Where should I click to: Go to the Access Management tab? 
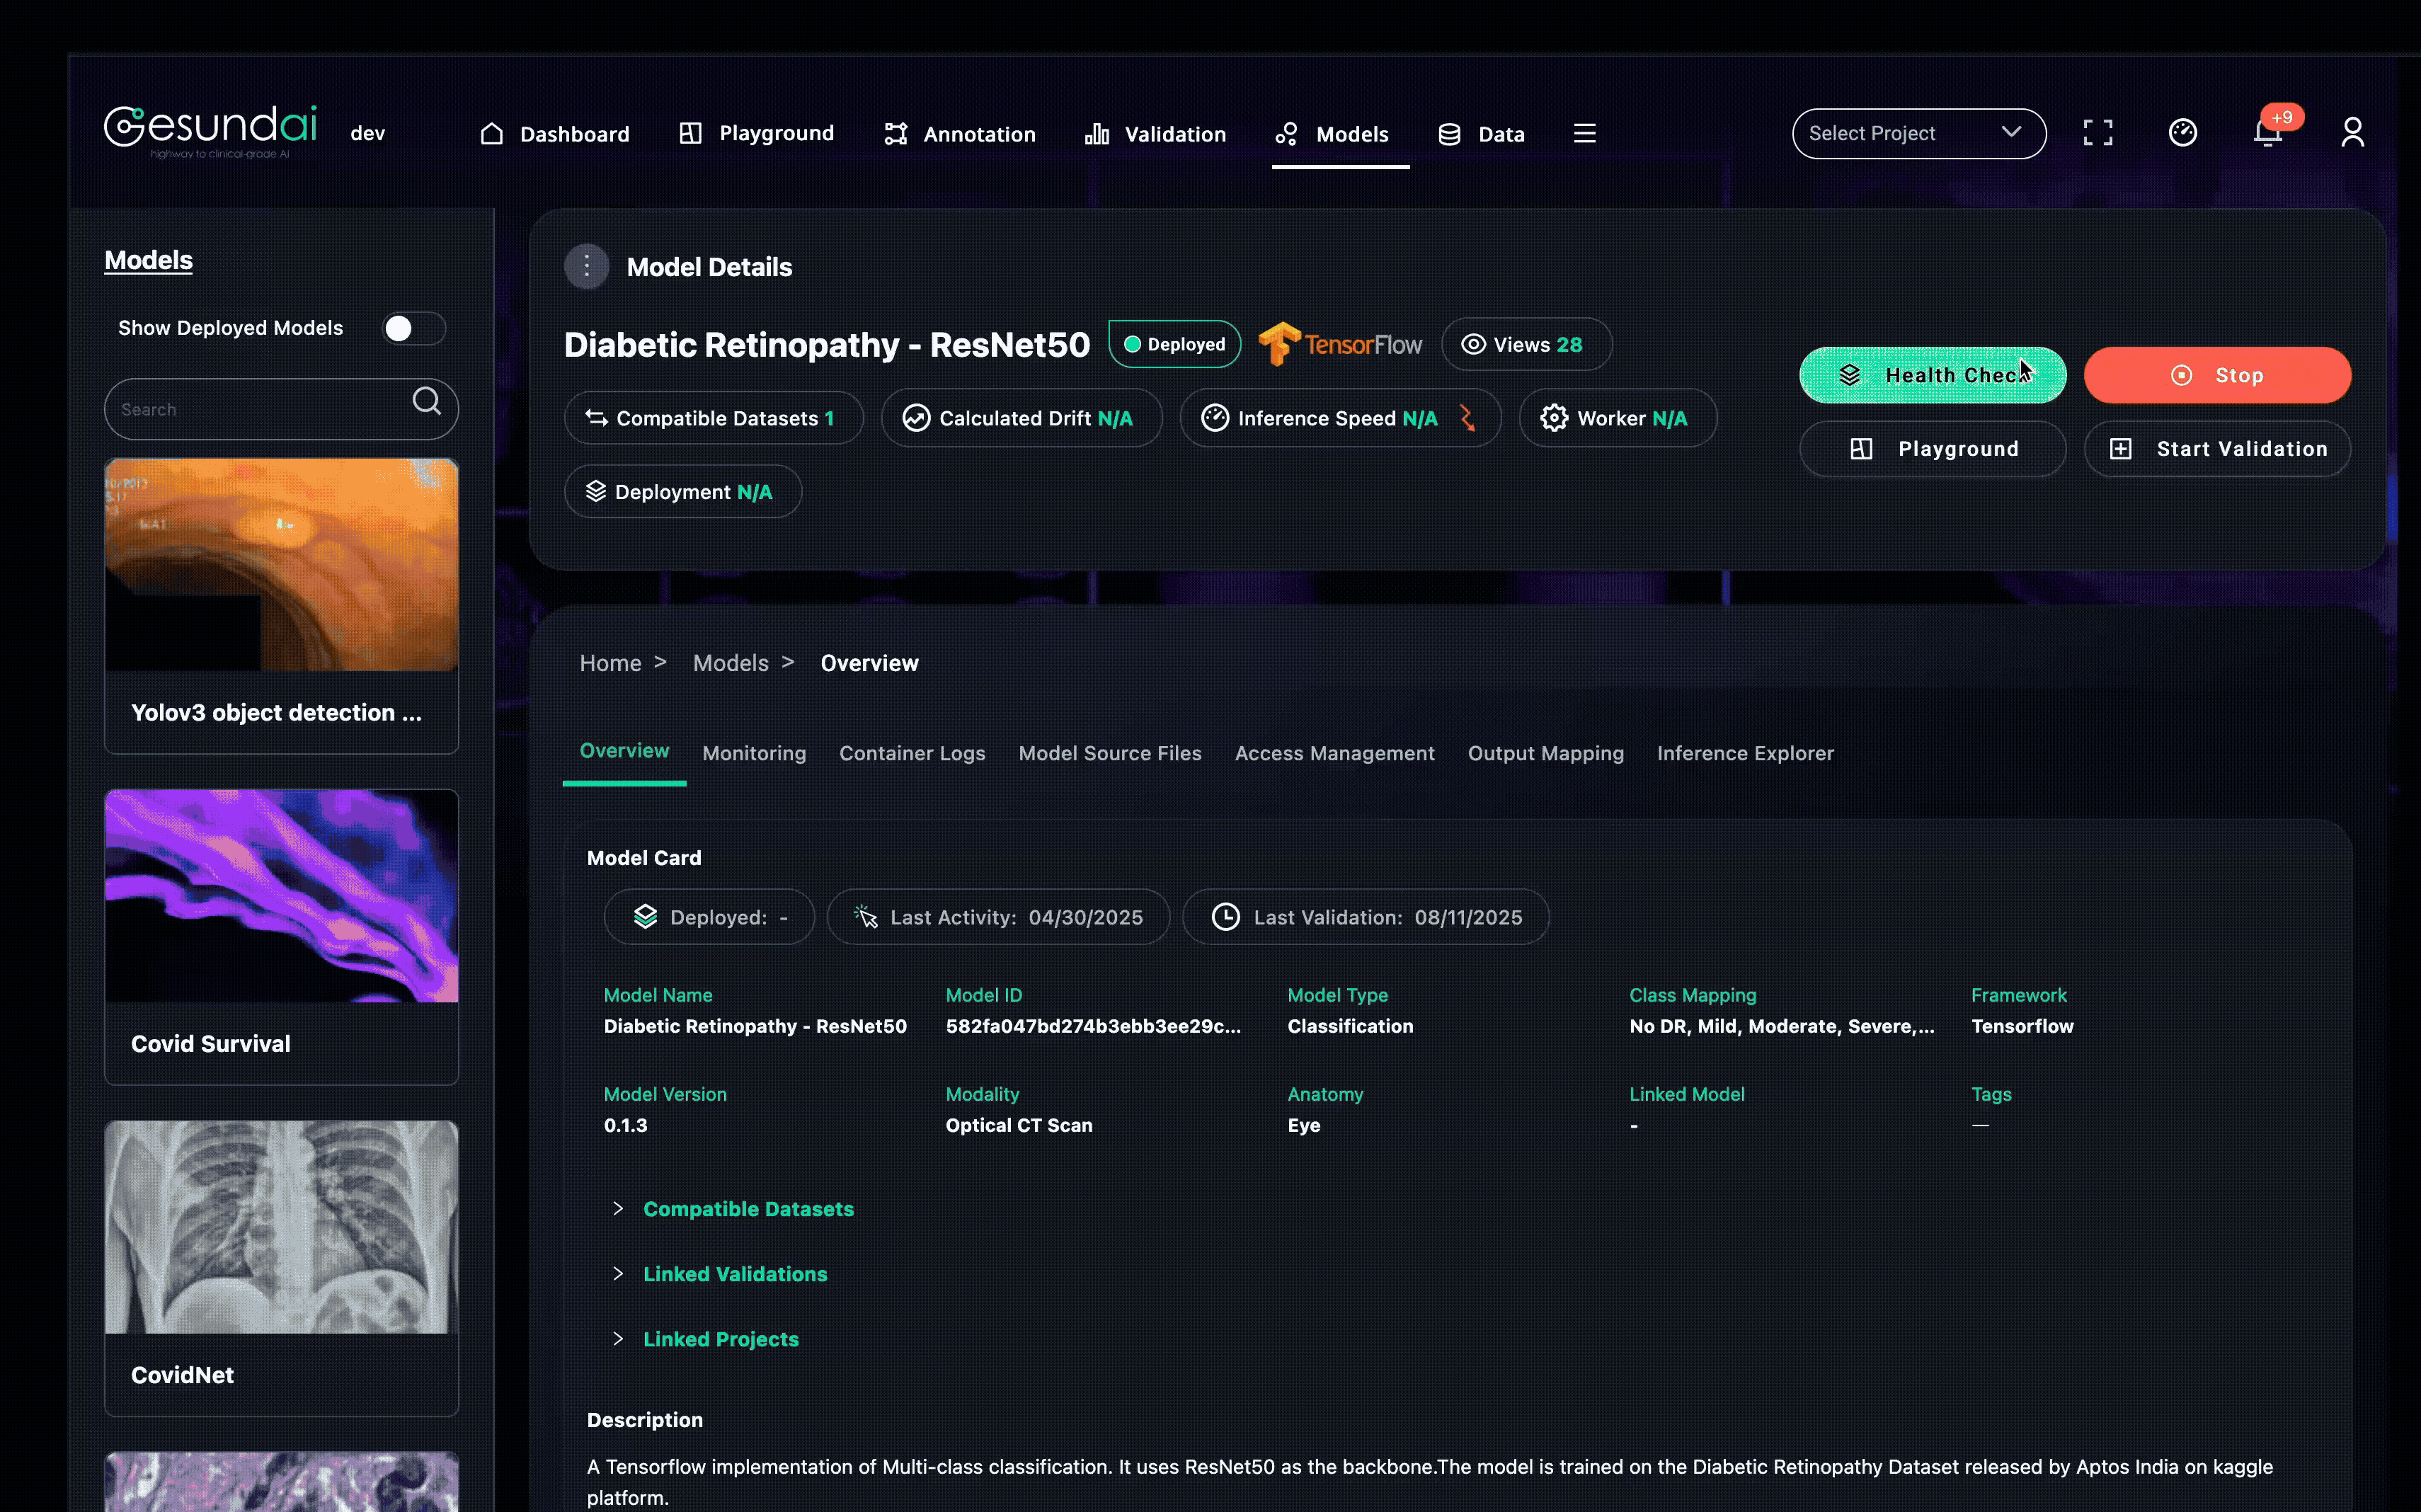[1334, 753]
